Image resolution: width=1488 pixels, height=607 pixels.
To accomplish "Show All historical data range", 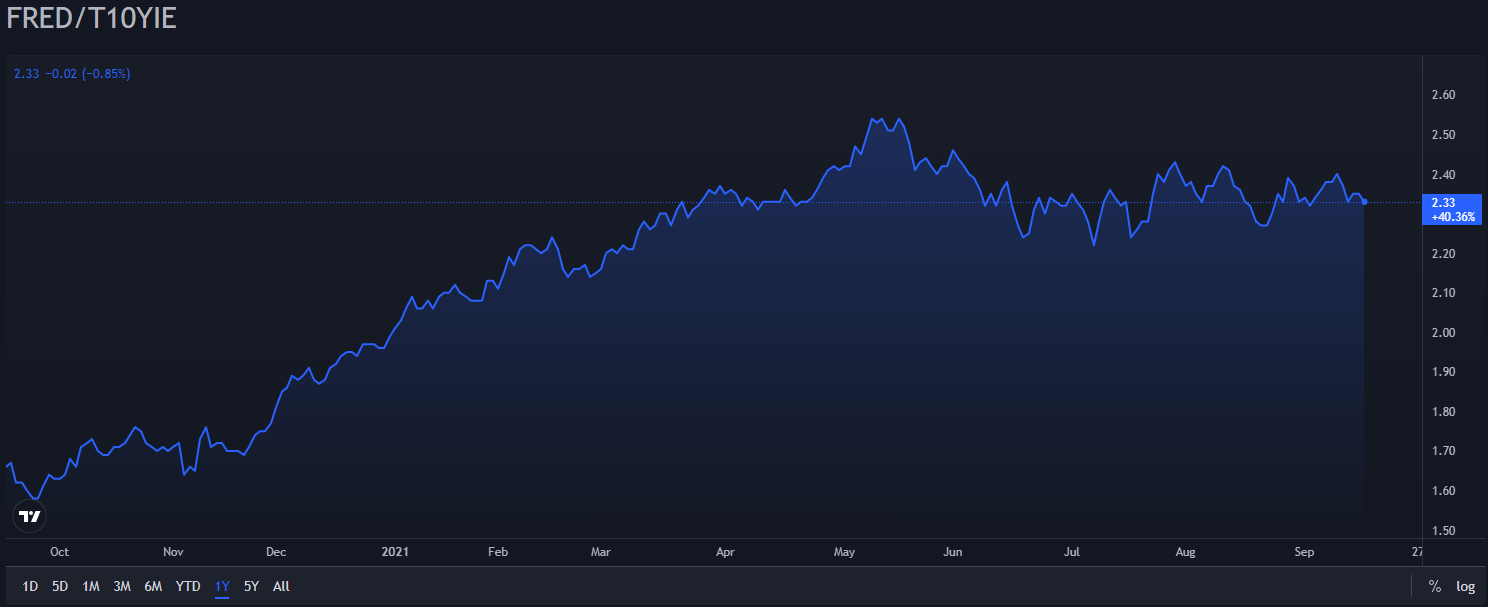I will 281,587.
